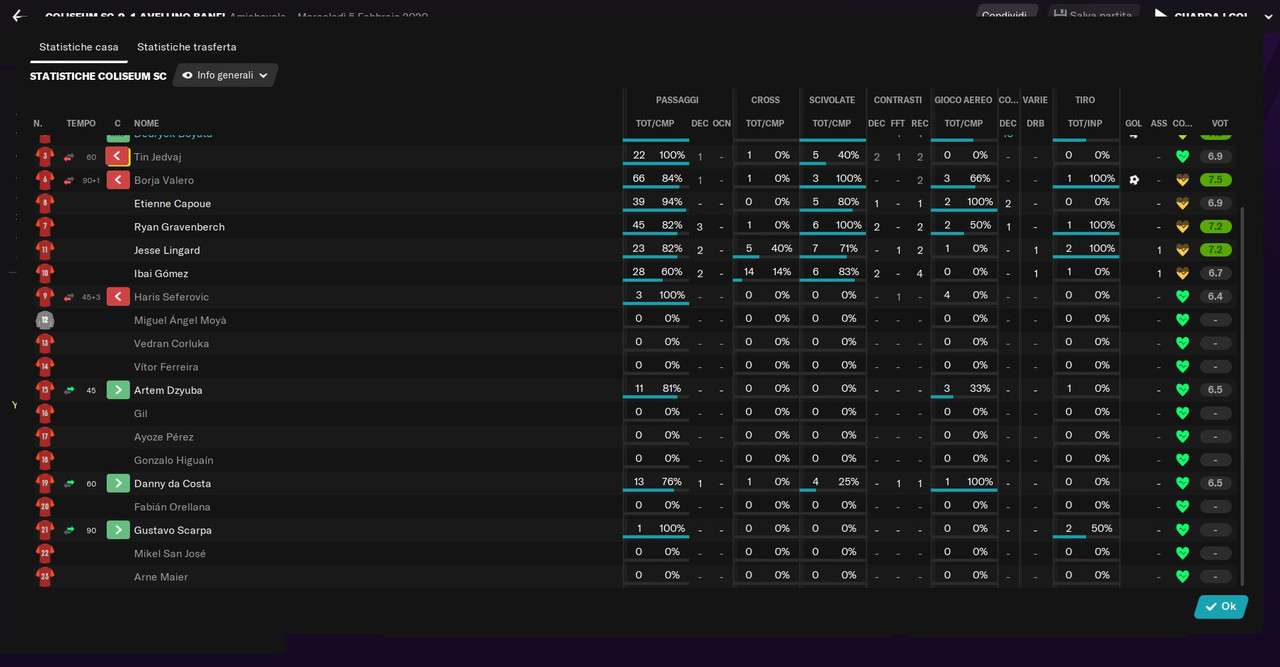Click Danny da Costa's green substituted-on chevron icon
The height and width of the screenshot is (667, 1280).
(x=118, y=483)
